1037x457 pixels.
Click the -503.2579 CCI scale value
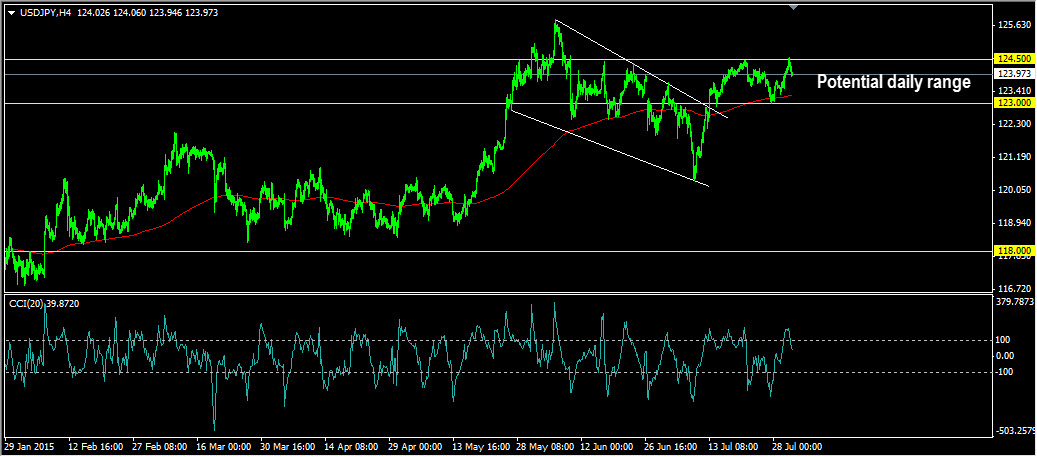pyautogui.click(x=1015, y=431)
